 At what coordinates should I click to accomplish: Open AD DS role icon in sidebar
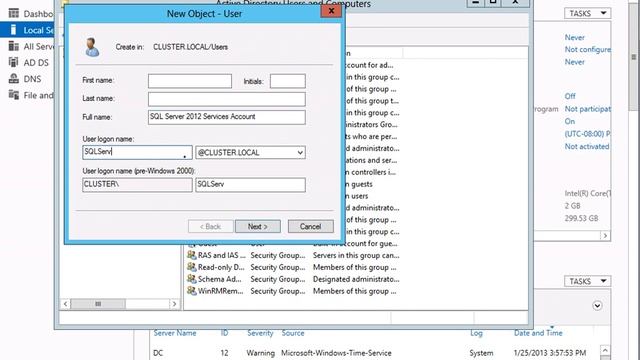click(13, 62)
